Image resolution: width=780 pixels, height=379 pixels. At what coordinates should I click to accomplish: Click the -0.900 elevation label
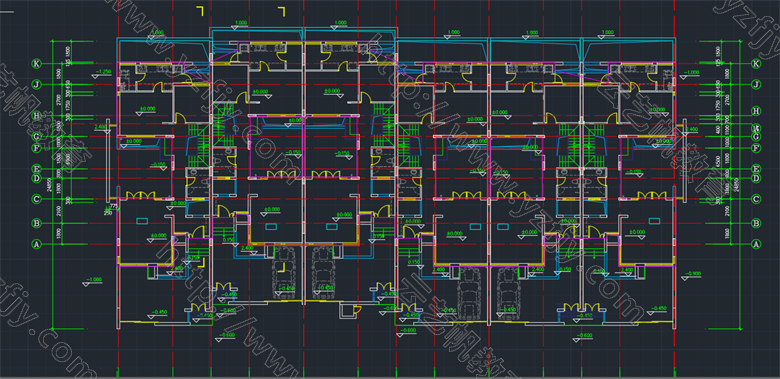pyautogui.click(x=693, y=274)
